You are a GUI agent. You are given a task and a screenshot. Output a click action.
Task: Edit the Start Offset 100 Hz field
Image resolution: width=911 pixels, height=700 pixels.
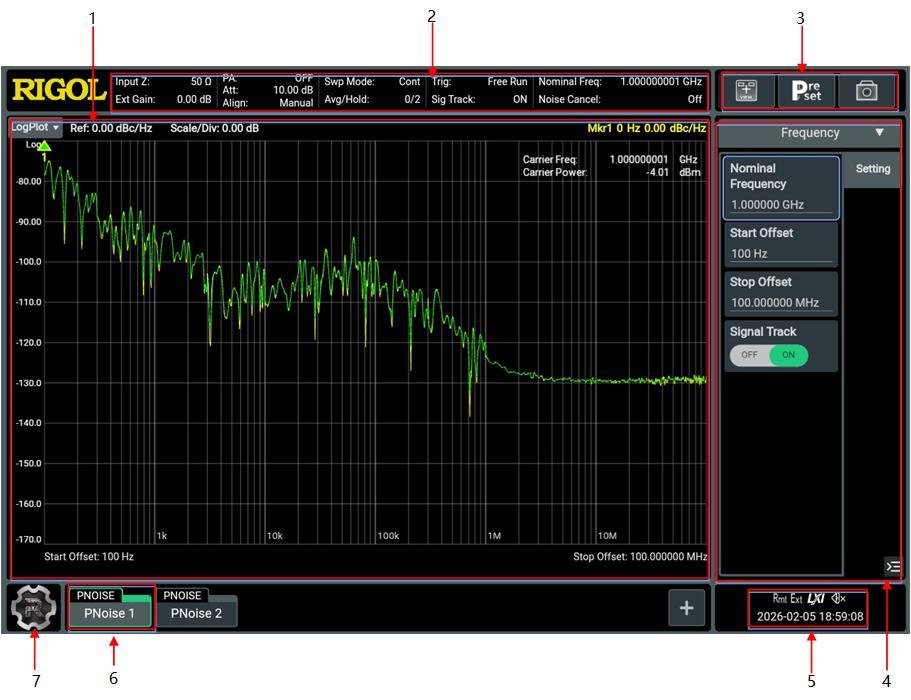(x=781, y=243)
